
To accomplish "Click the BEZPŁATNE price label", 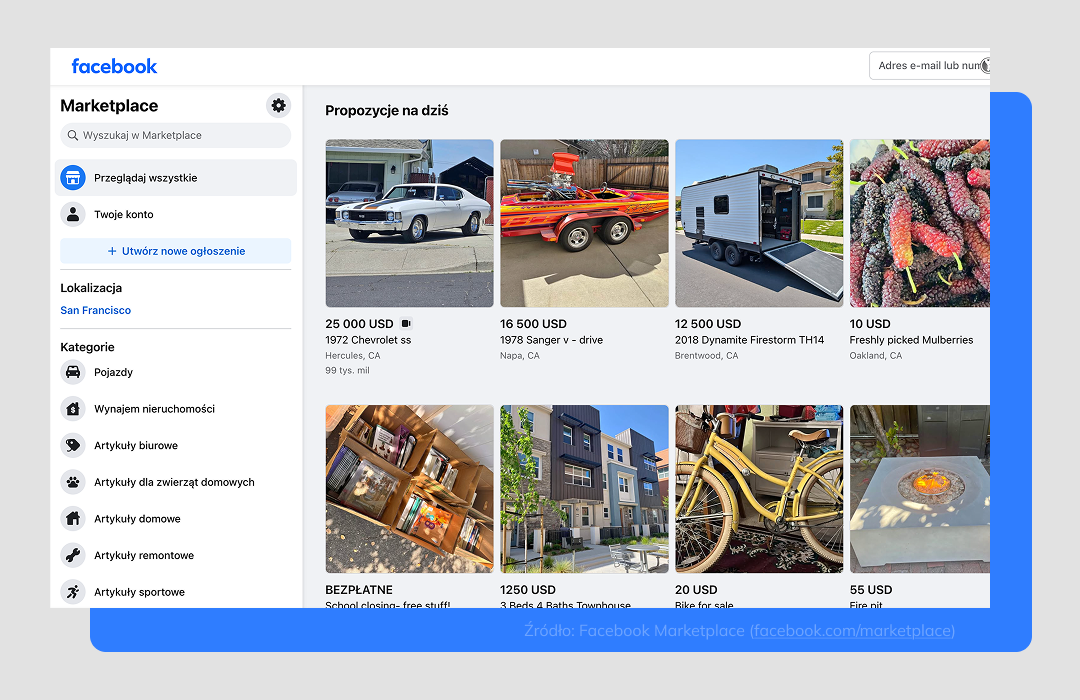I will point(359,590).
